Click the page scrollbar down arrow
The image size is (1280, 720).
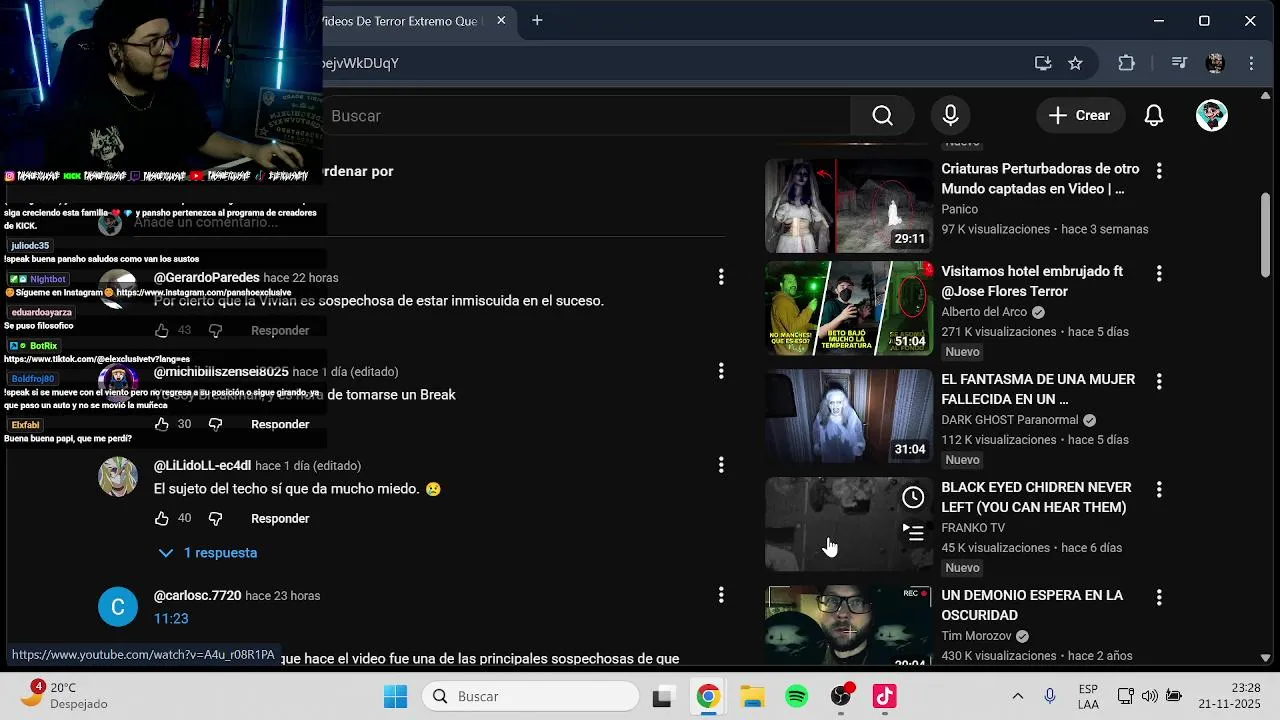point(1265,658)
